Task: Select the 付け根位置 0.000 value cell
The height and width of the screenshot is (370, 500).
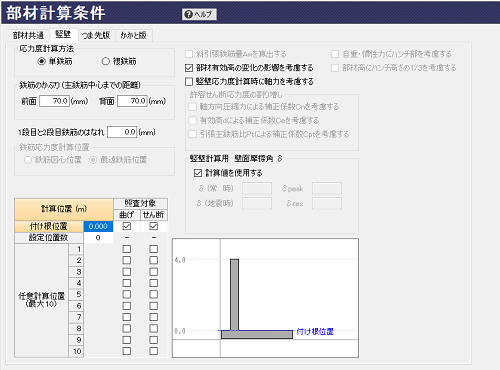Action: 98,226
